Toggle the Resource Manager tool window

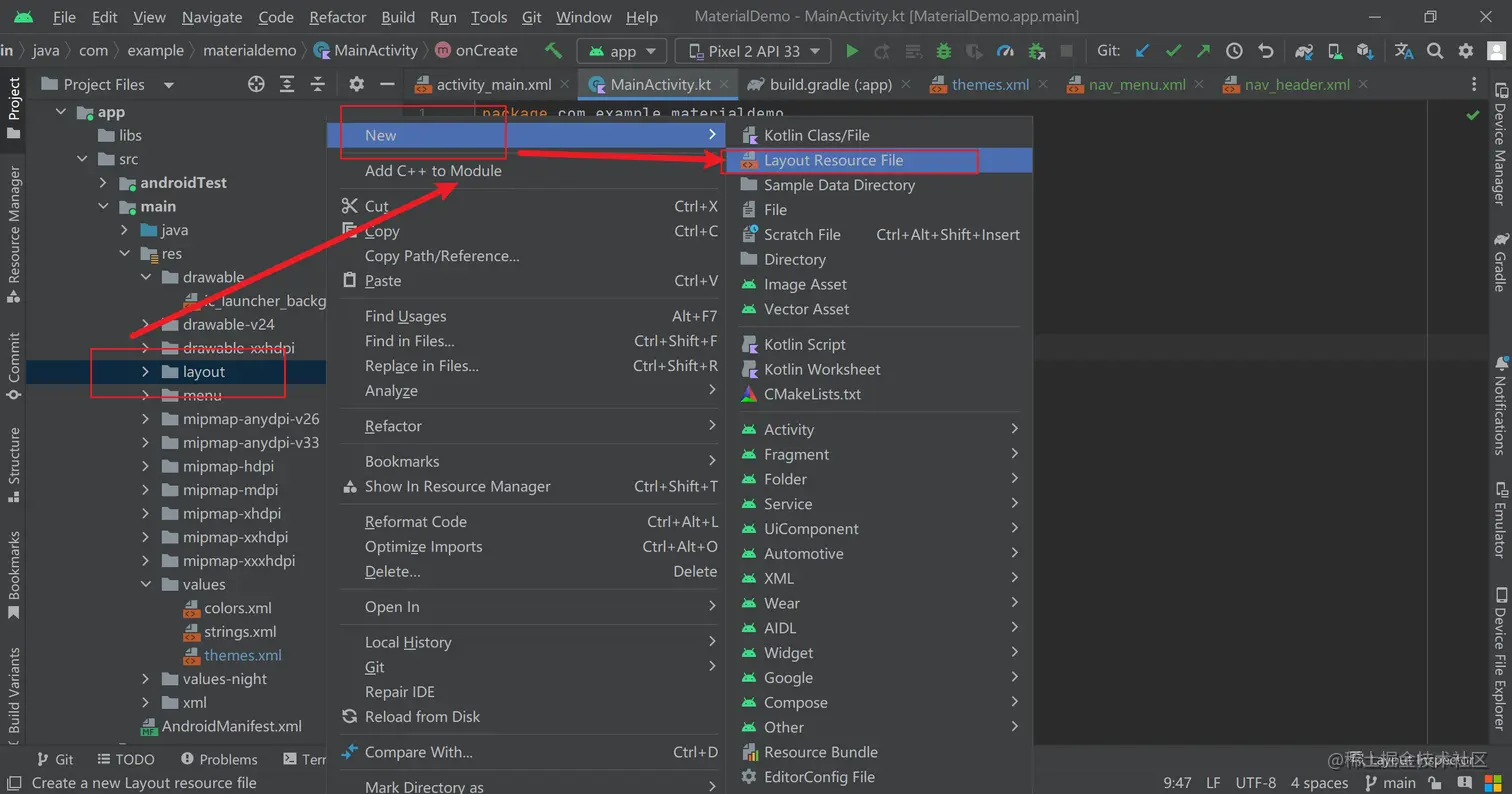click(14, 234)
